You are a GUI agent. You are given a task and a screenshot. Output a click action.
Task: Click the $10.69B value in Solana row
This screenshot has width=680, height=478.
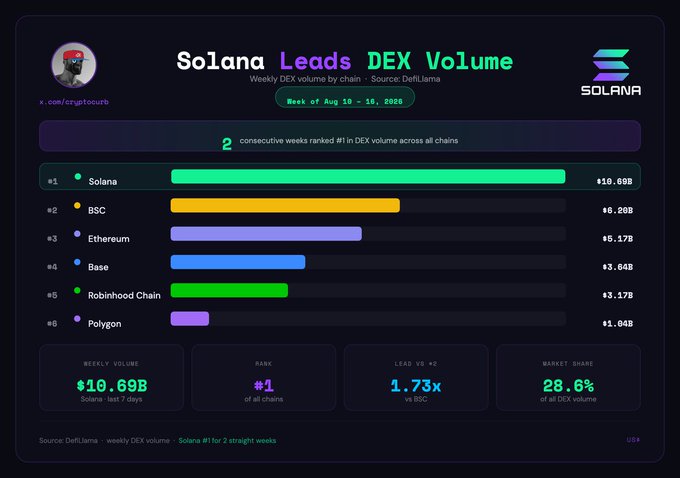(x=615, y=181)
